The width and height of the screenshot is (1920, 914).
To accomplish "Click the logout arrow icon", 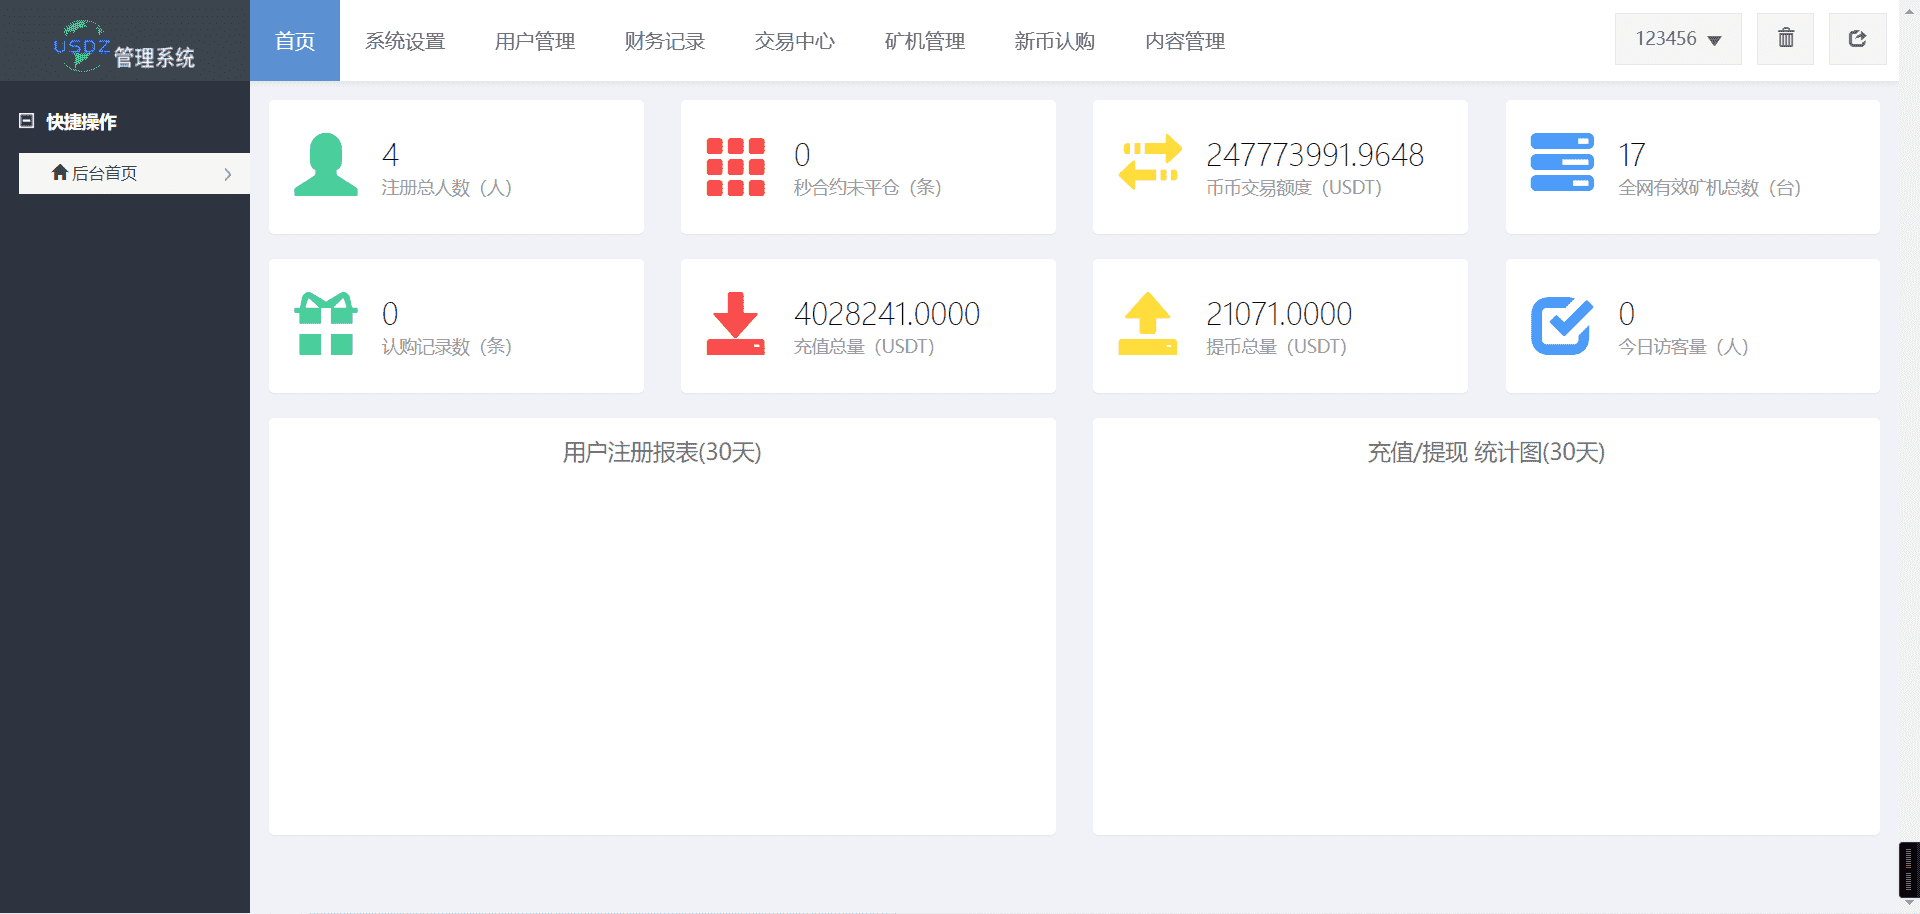I will click(x=1857, y=39).
